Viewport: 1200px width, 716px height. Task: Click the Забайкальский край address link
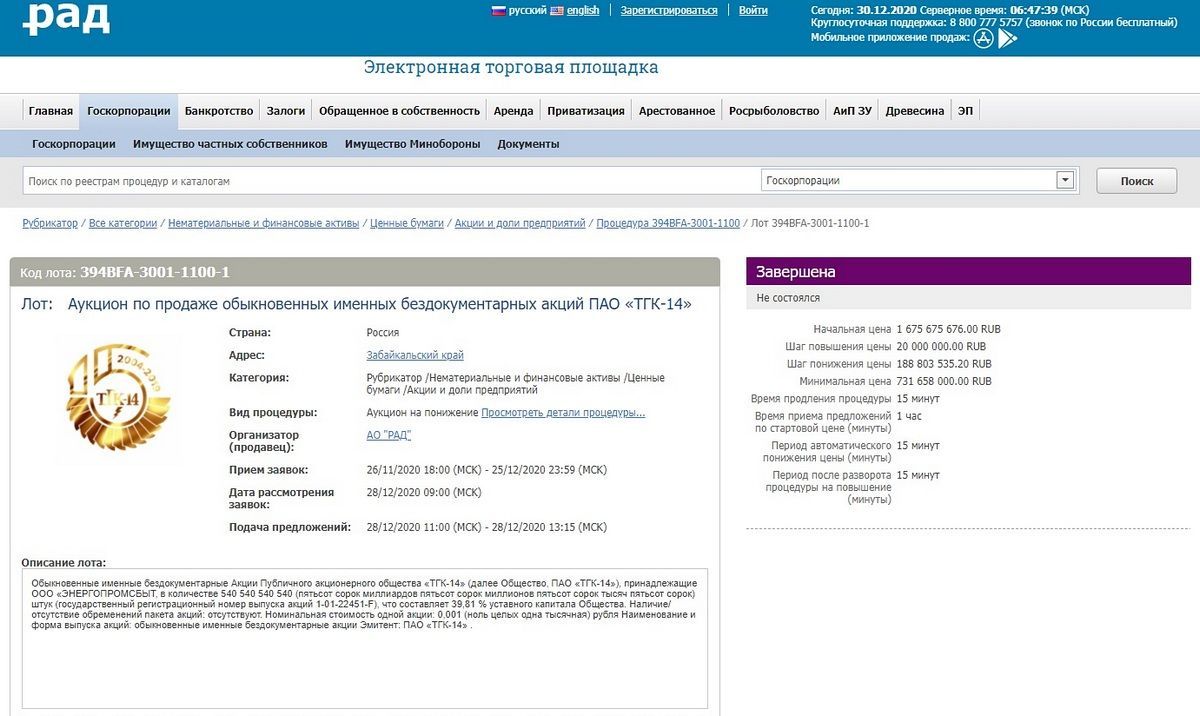[x=415, y=355]
